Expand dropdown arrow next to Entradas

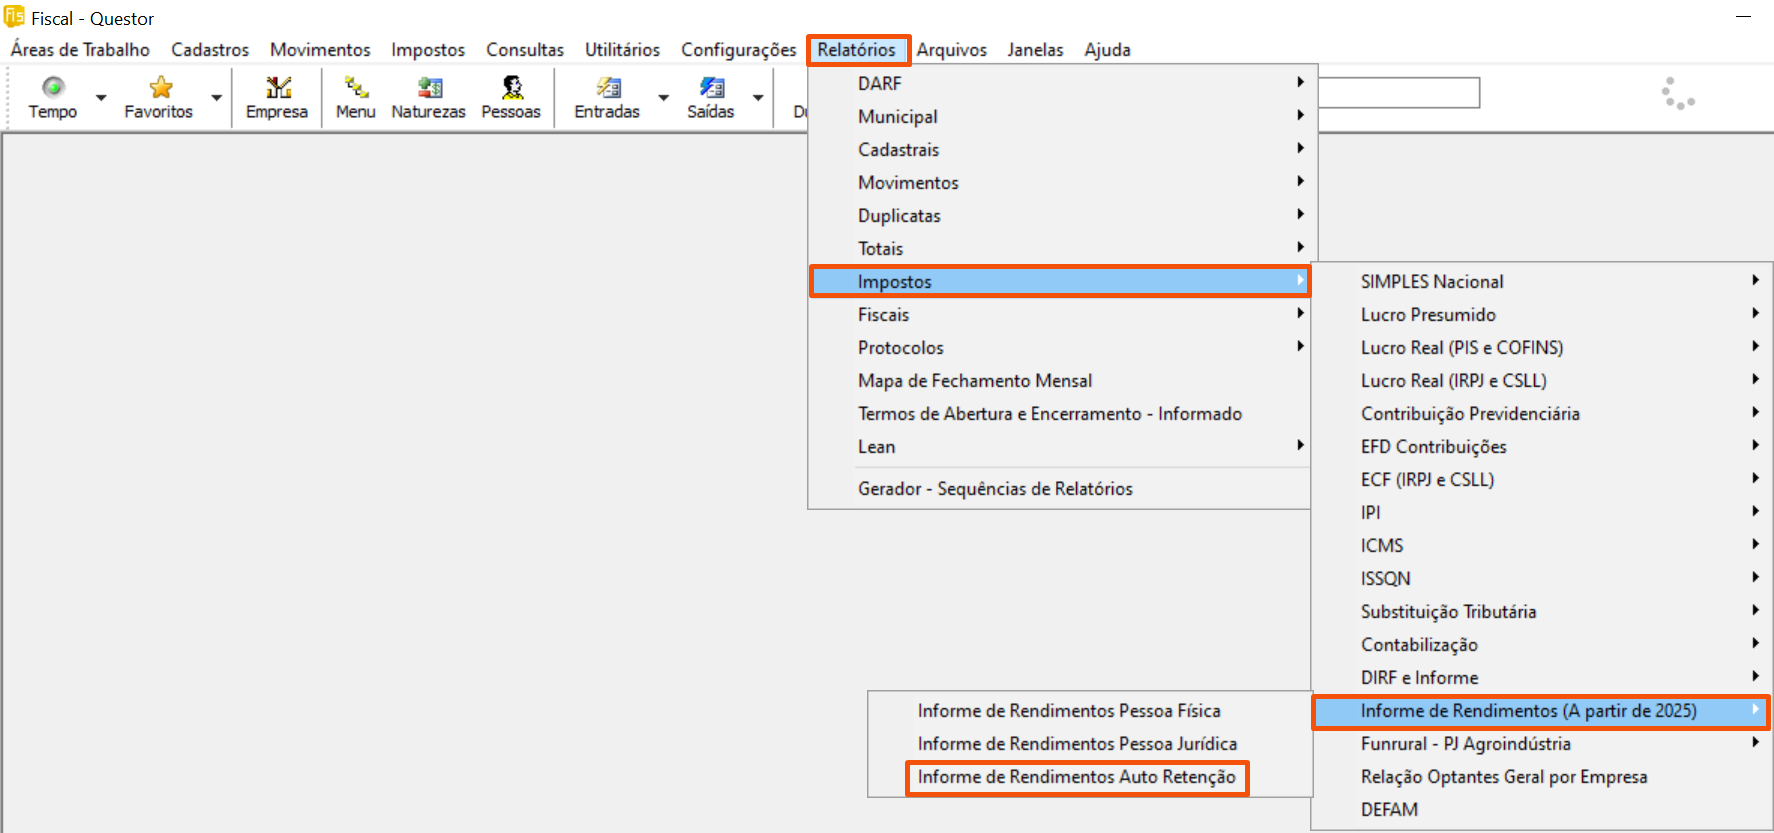[663, 98]
